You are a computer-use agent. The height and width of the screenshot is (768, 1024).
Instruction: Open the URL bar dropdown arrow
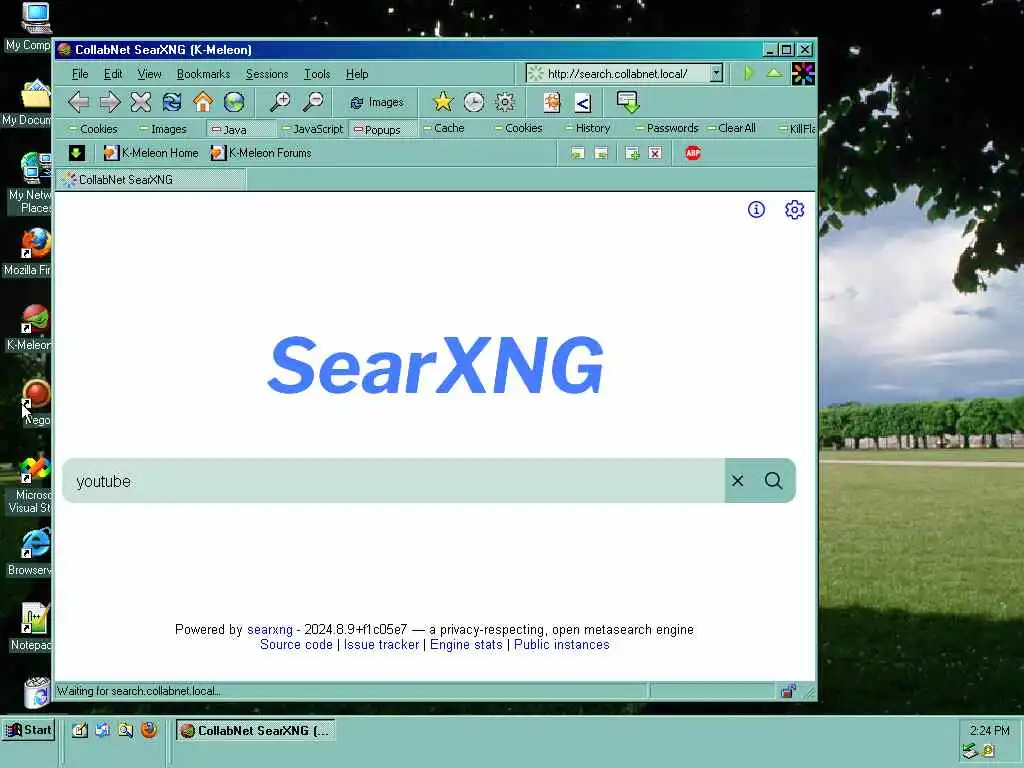point(716,73)
